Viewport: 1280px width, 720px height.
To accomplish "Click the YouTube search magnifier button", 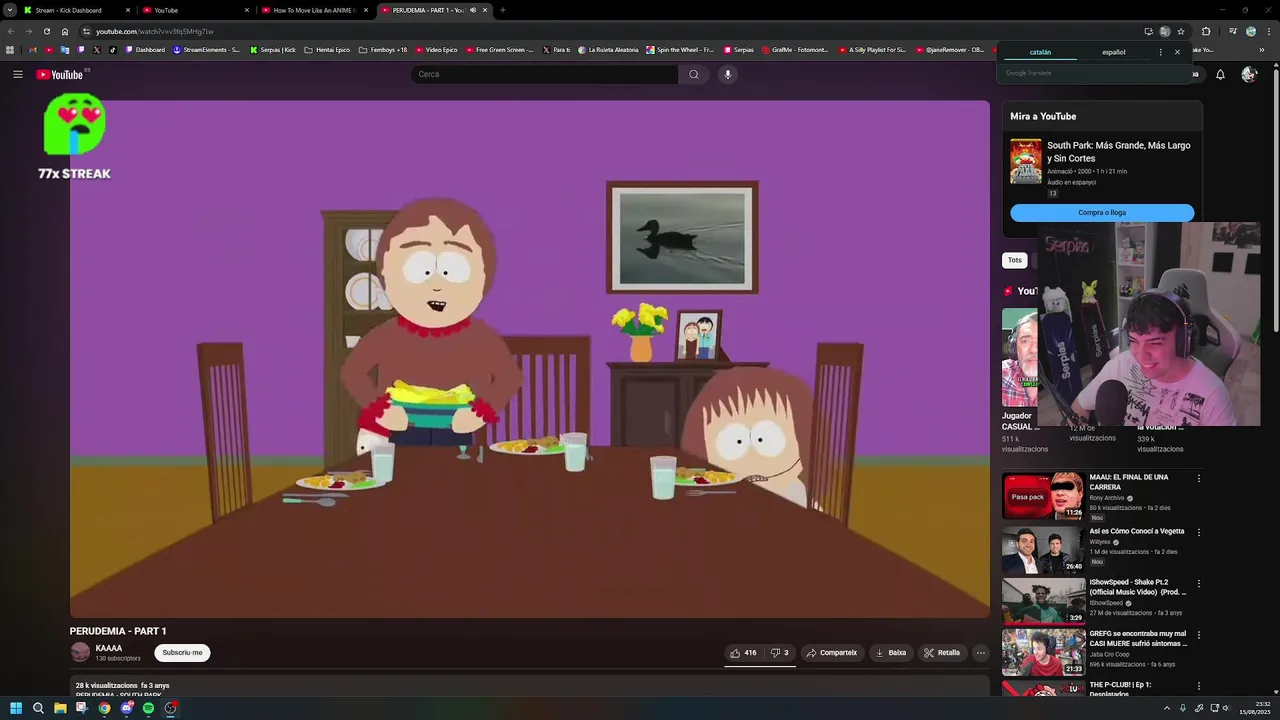I will click(x=694, y=74).
